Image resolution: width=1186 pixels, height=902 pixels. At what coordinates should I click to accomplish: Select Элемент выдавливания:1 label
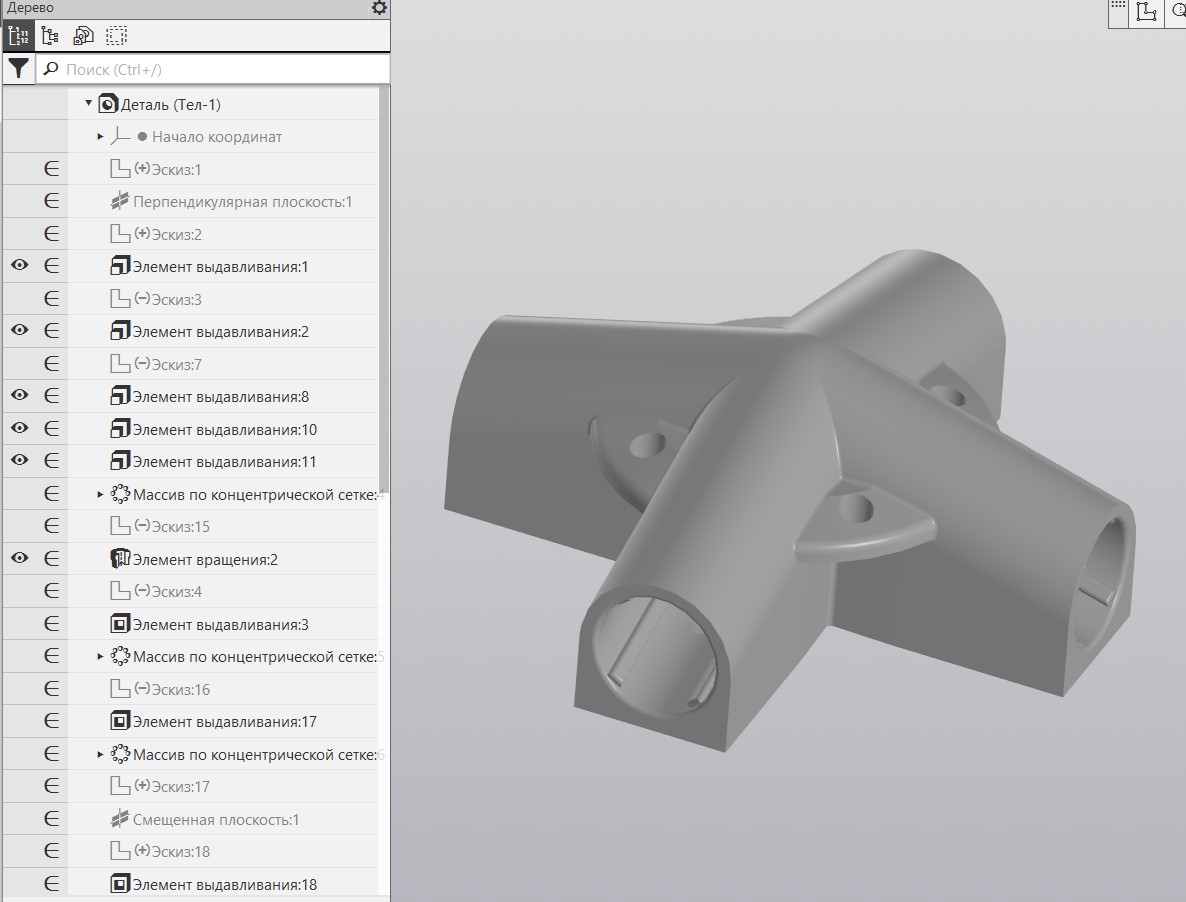(x=221, y=267)
